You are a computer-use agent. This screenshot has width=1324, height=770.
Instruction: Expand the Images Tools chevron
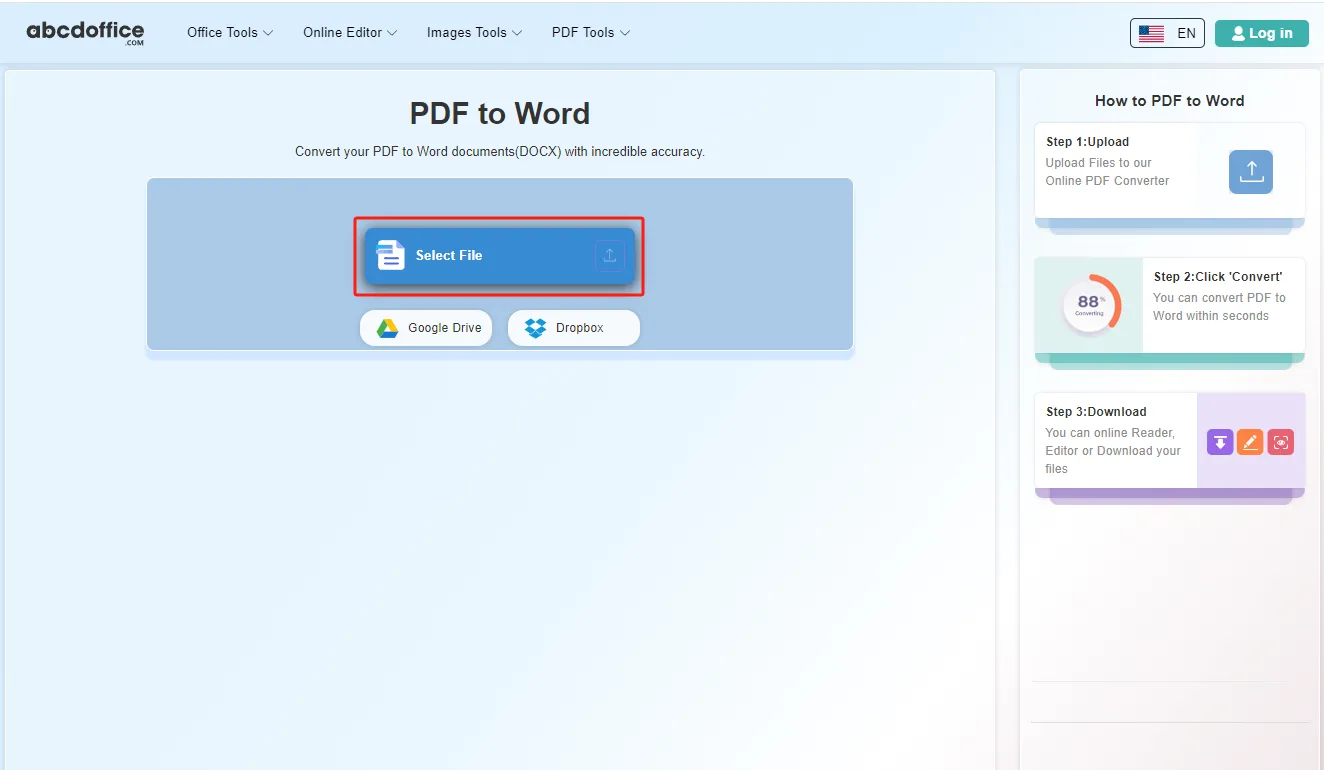point(517,33)
